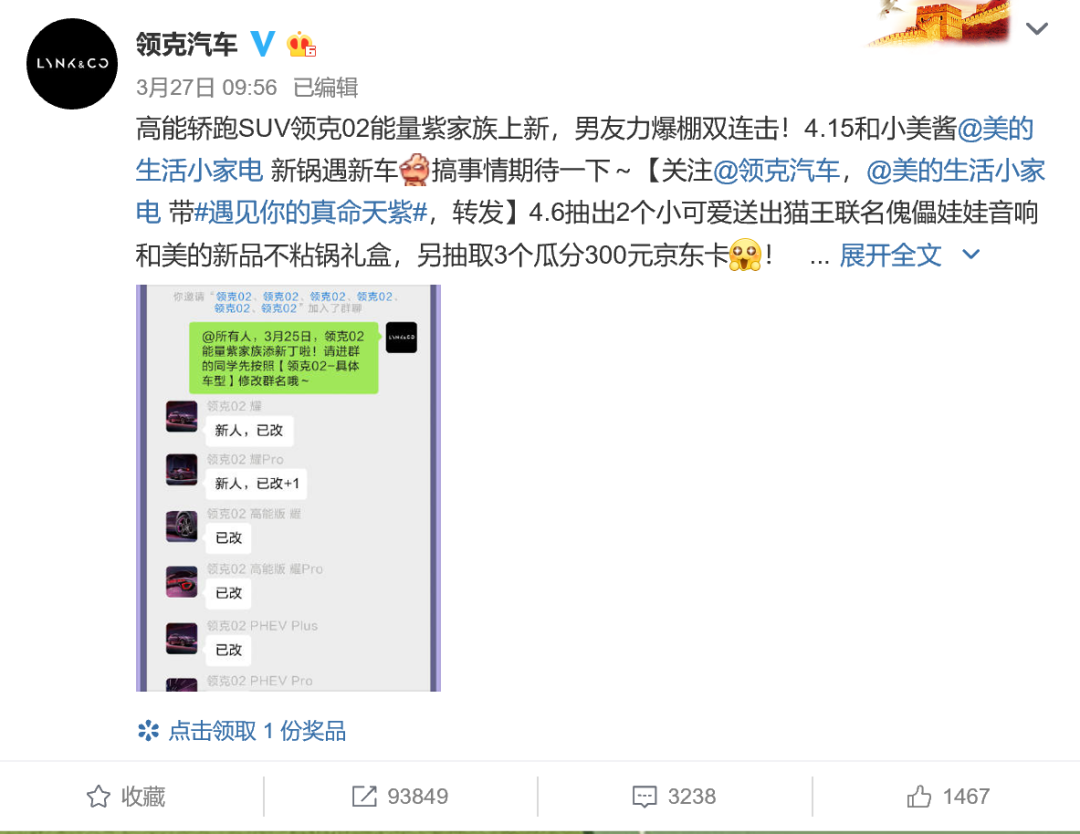Like the post with thumbs-up icon
Image resolution: width=1080 pixels, height=834 pixels.
tap(919, 797)
